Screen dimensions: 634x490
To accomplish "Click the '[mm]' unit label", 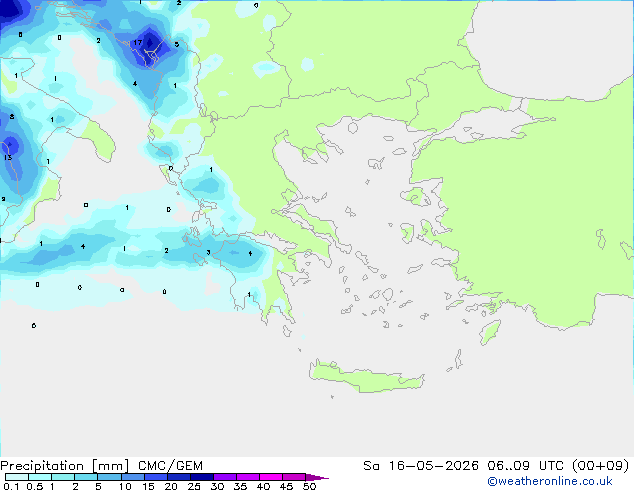I will point(110,466).
